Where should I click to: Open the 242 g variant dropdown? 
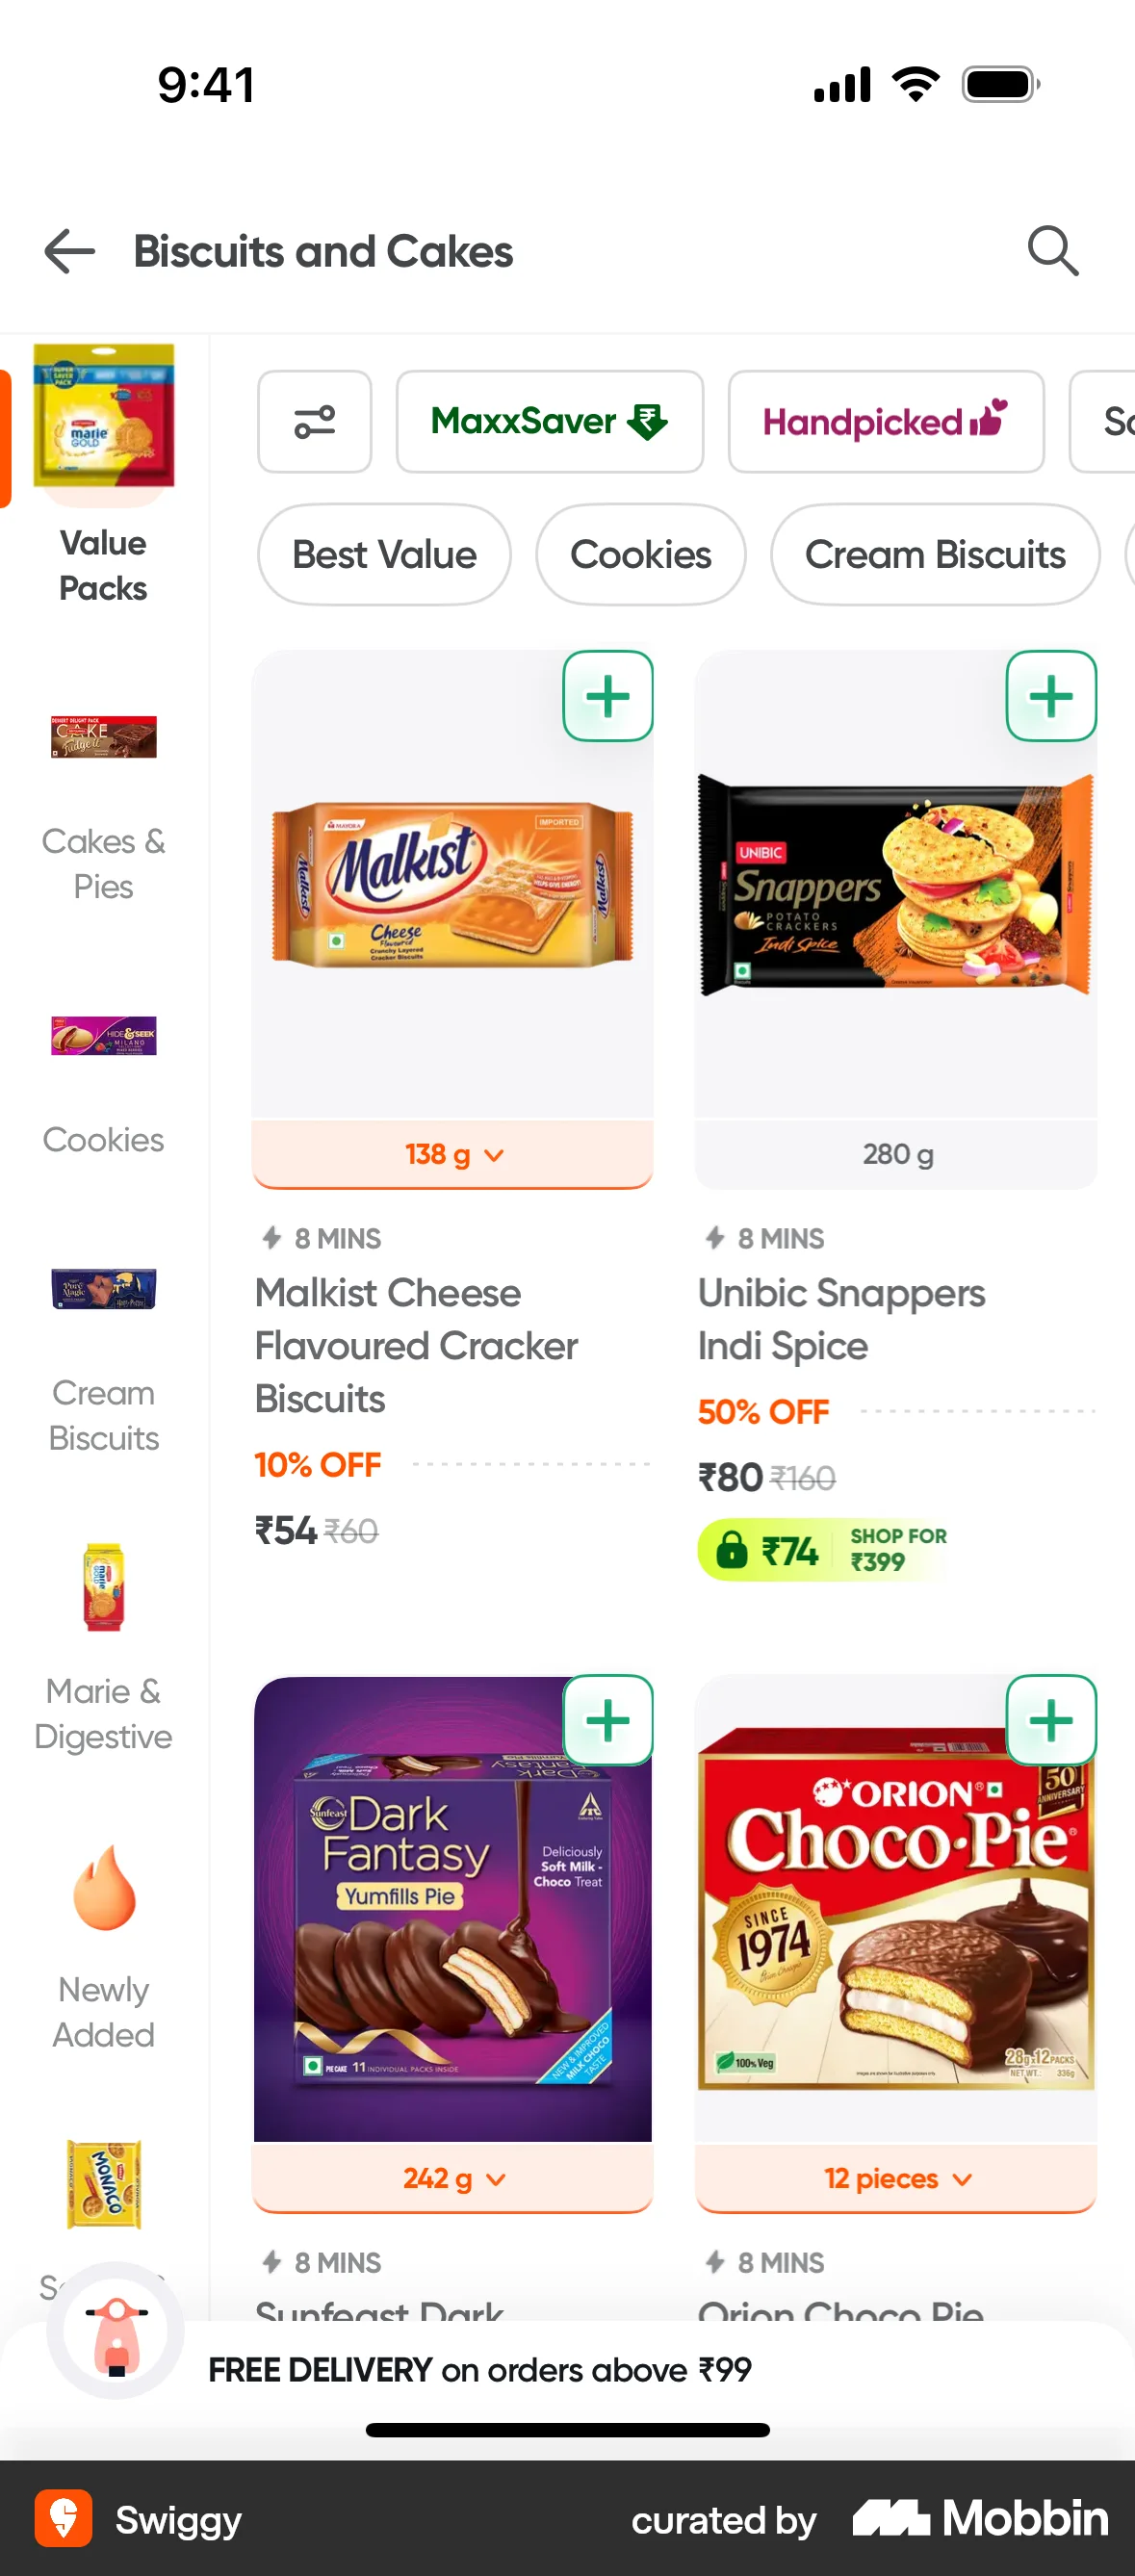click(452, 2178)
